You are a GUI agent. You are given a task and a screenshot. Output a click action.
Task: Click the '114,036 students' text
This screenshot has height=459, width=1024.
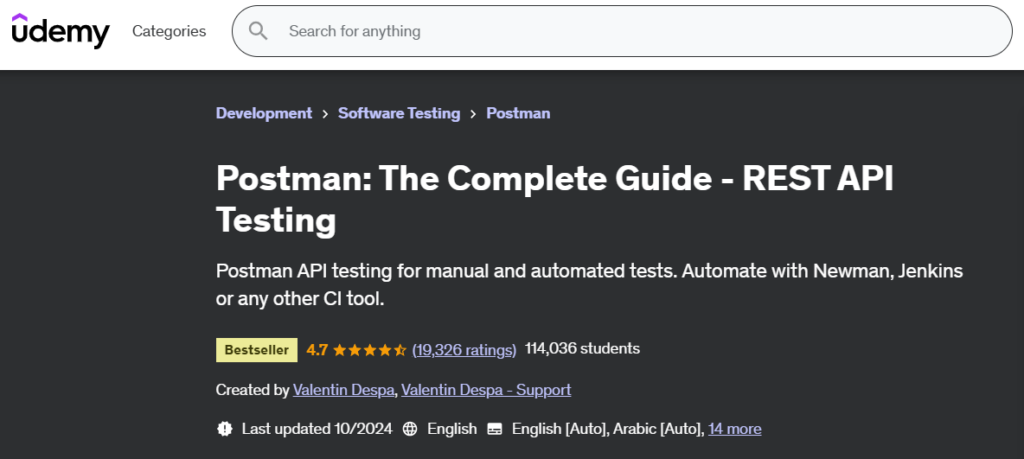pyautogui.click(x=583, y=349)
